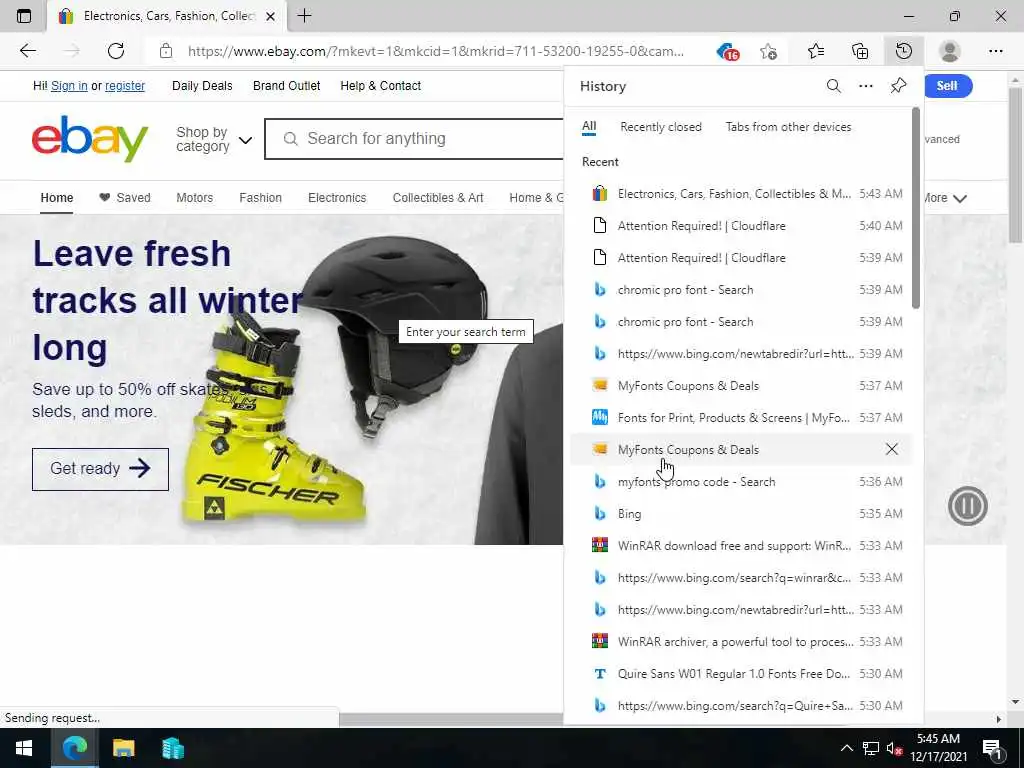Image resolution: width=1024 pixels, height=768 pixels.
Task: Search history with the magnifier icon
Action: [x=833, y=86]
